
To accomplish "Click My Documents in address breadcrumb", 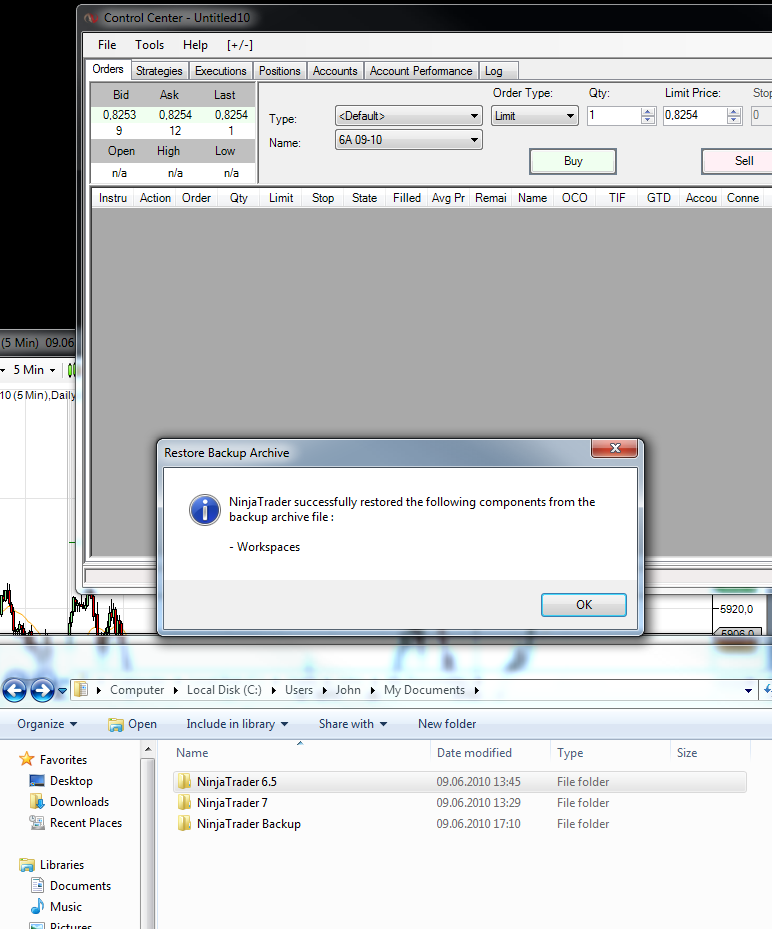I will click(x=424, y=690).
